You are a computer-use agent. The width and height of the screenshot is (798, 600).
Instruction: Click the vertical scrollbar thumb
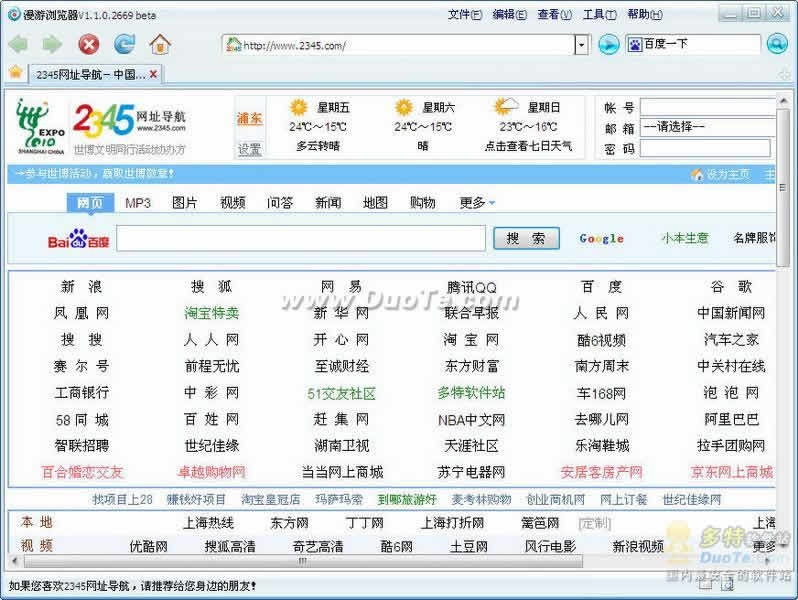tap(783, 186)
